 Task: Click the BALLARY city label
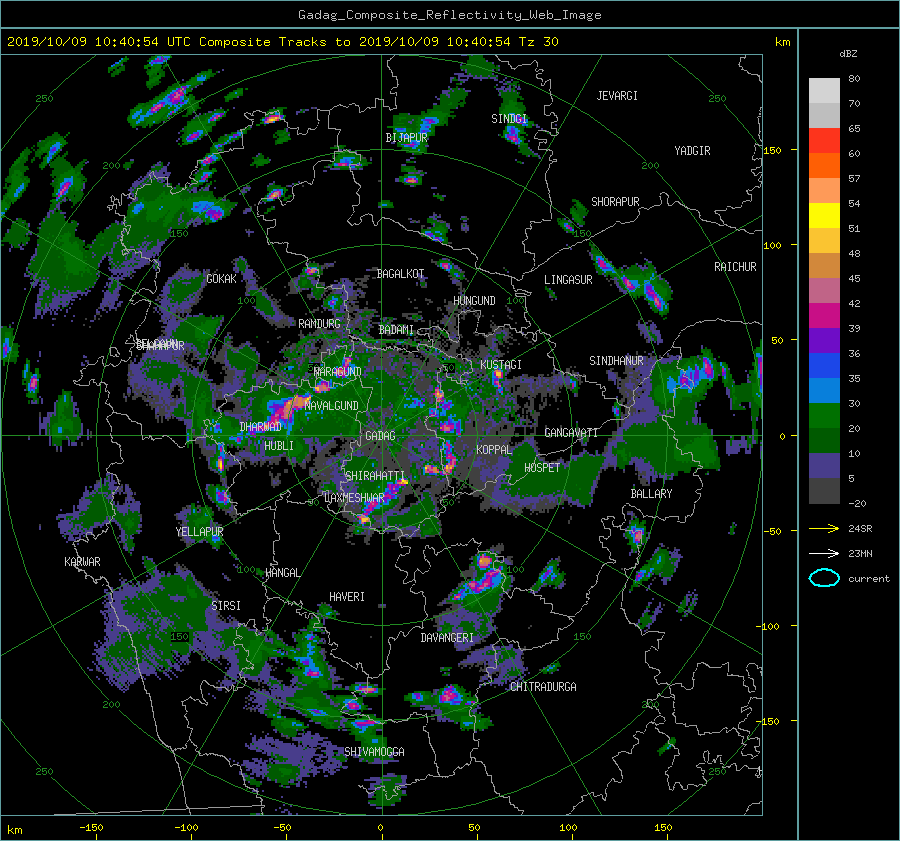651,494
